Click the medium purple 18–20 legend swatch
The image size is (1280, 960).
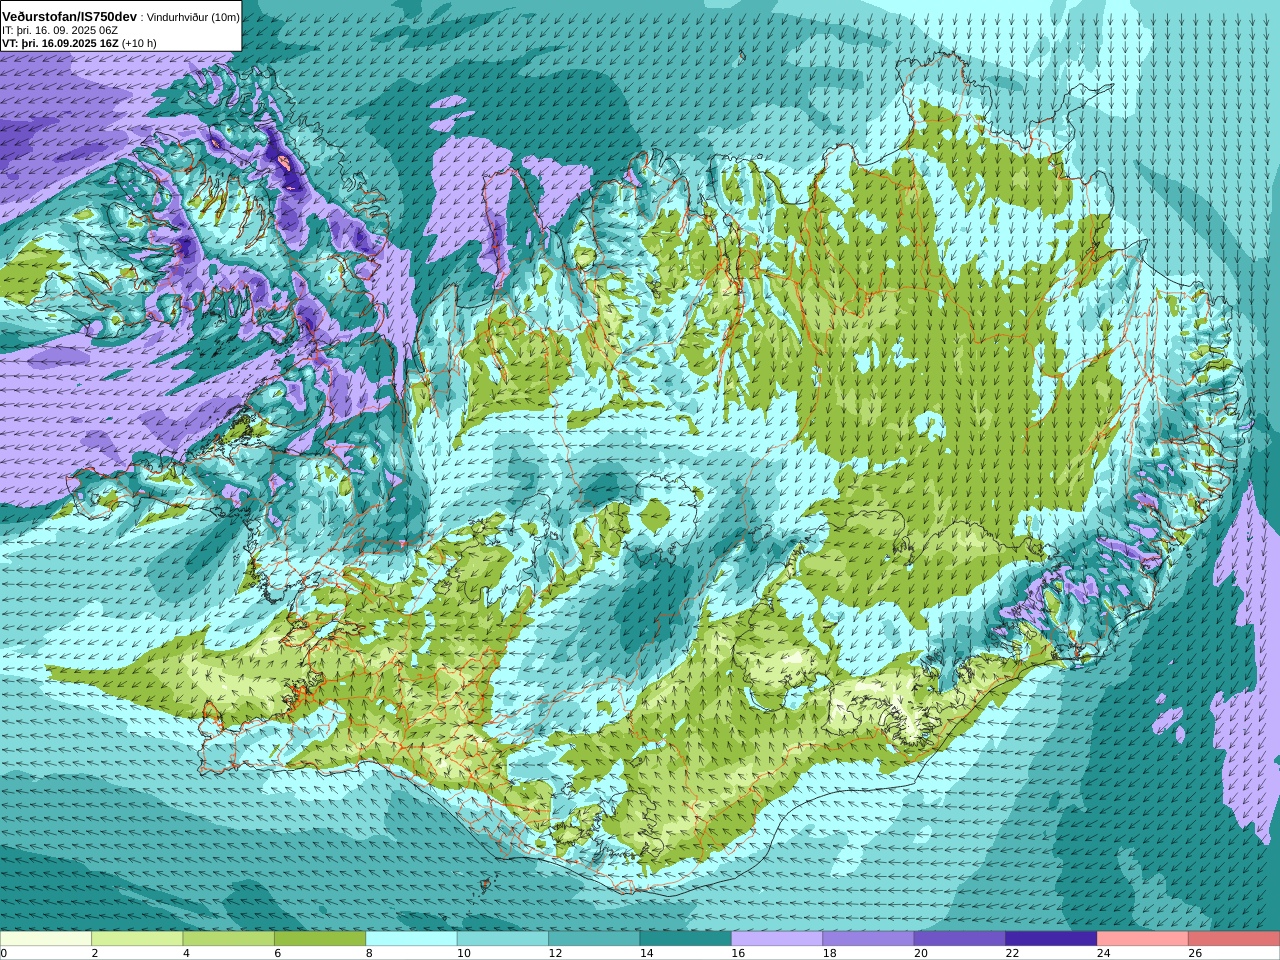[x=868, y=939]
